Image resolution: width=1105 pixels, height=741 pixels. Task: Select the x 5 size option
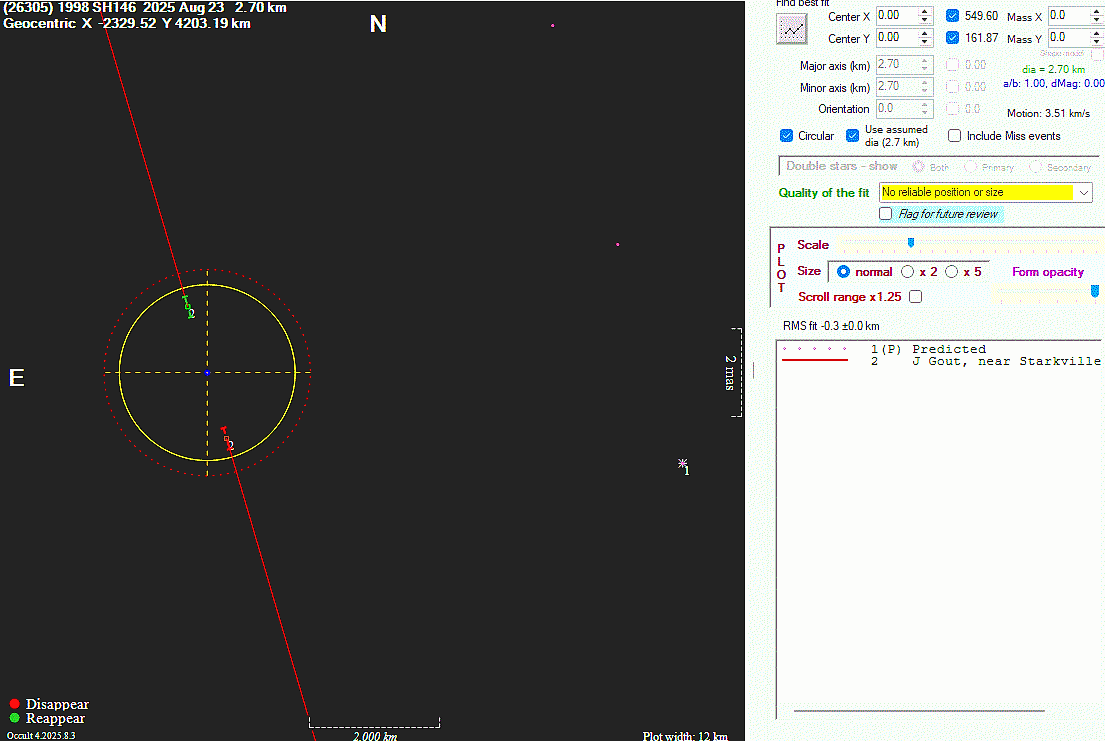tap(951, 271)
